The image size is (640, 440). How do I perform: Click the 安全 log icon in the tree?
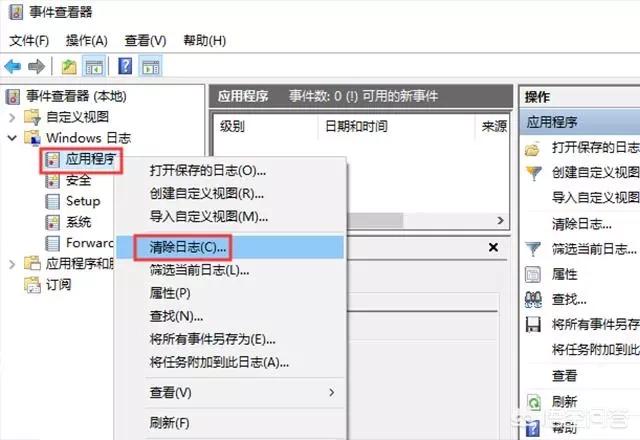tap(52, 180)
